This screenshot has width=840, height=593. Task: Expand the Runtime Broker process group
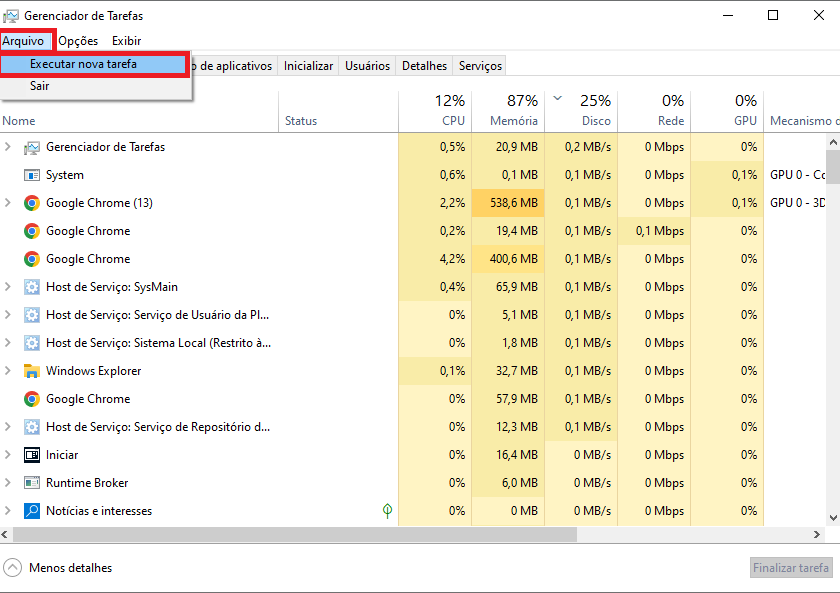[8, 482]
